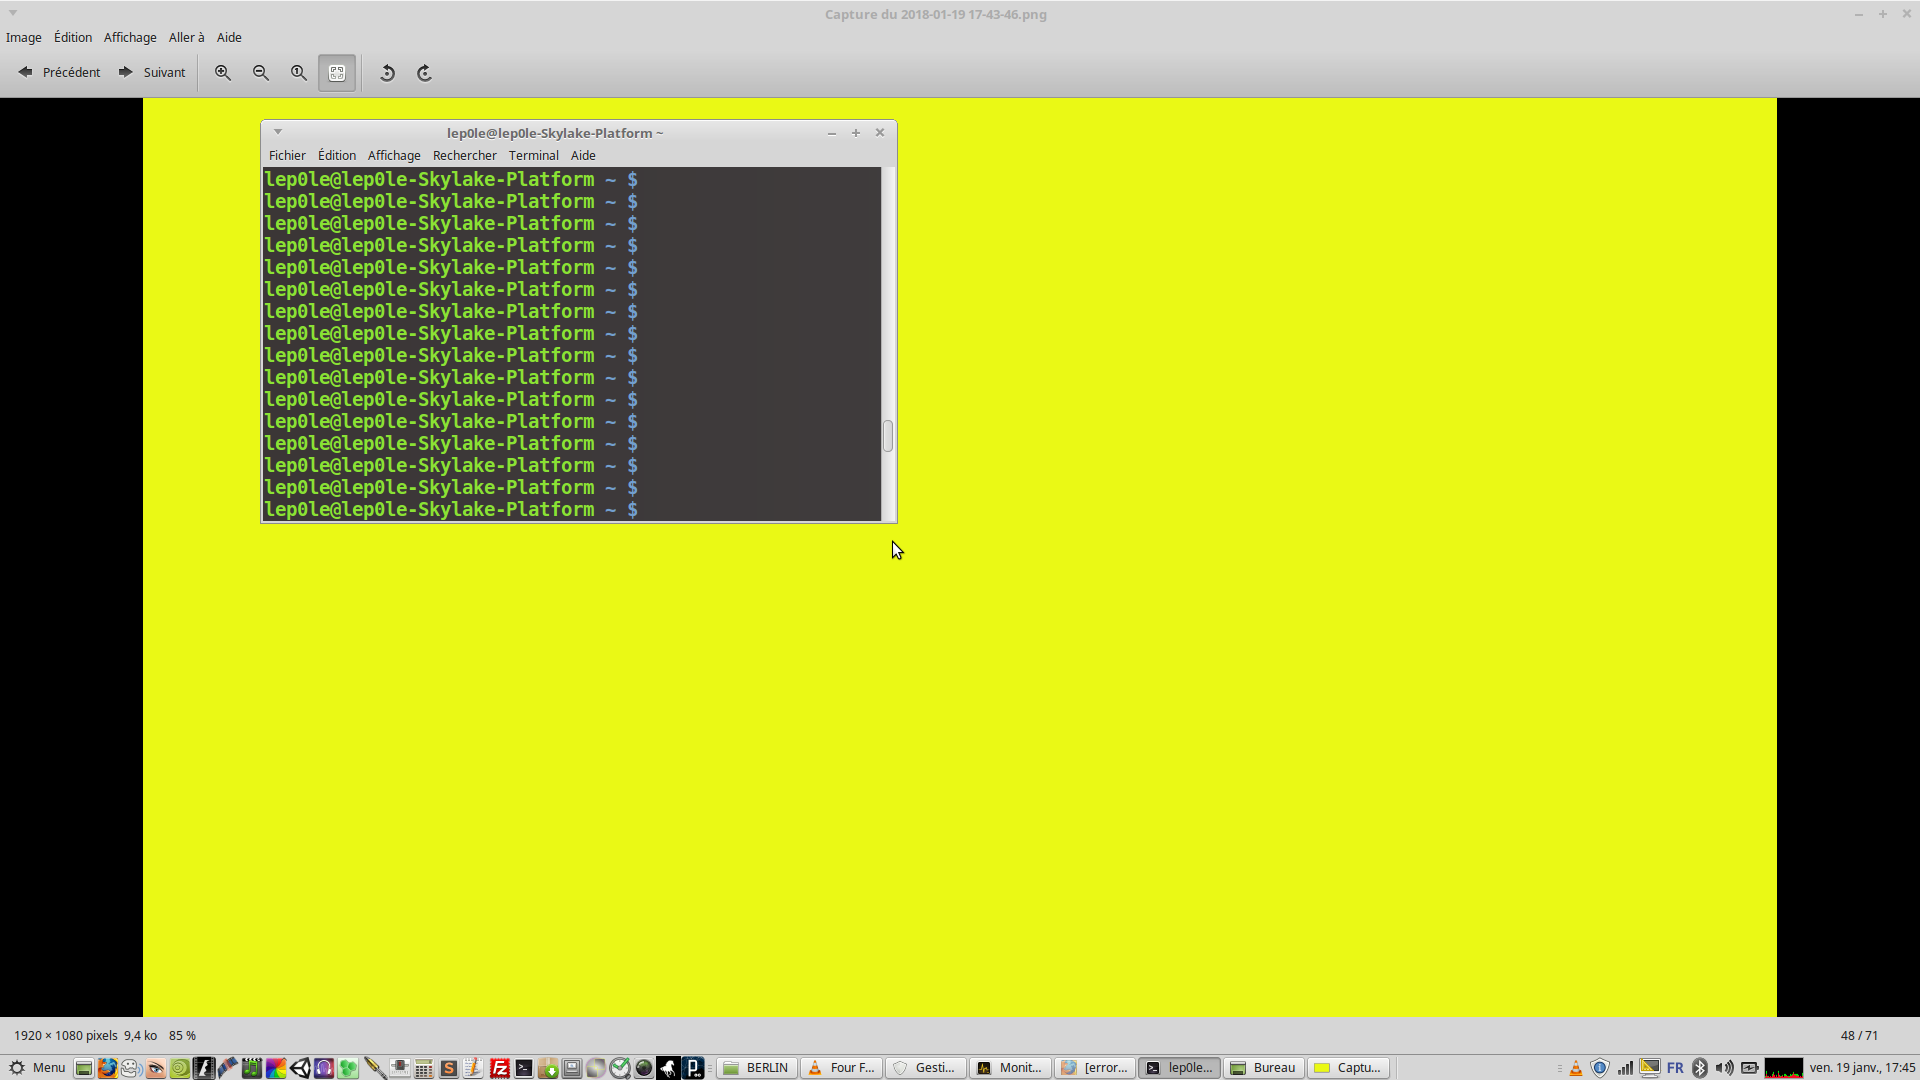1920x1080 pixels.
Task: Go to next image with Suivant
Action: point(152,73)
